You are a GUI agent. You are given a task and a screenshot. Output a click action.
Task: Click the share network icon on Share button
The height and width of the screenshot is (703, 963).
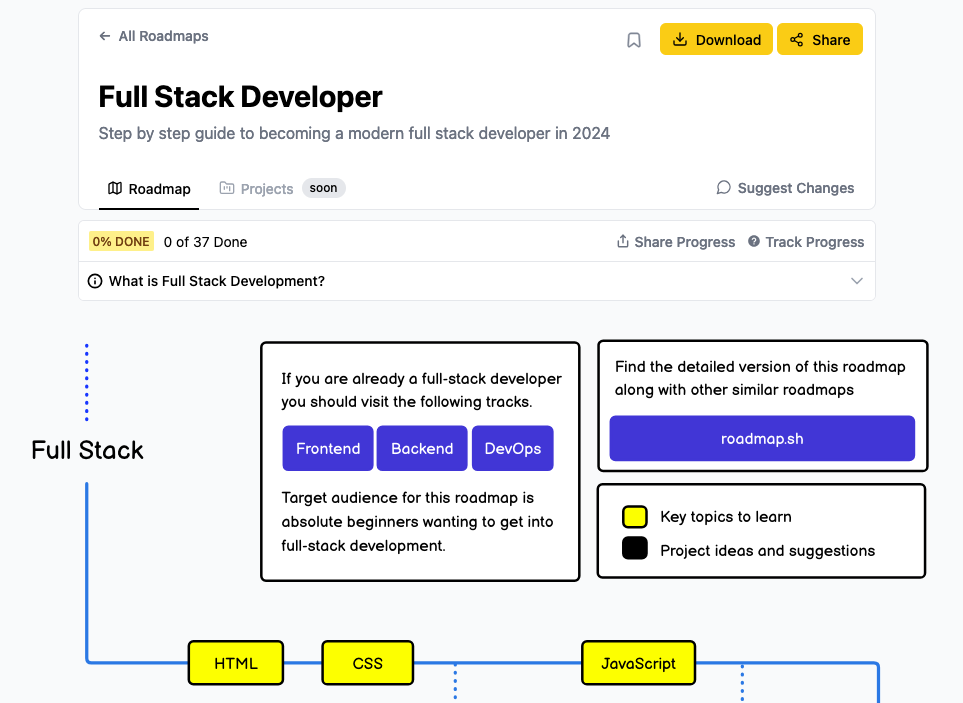tap(795, 39)
